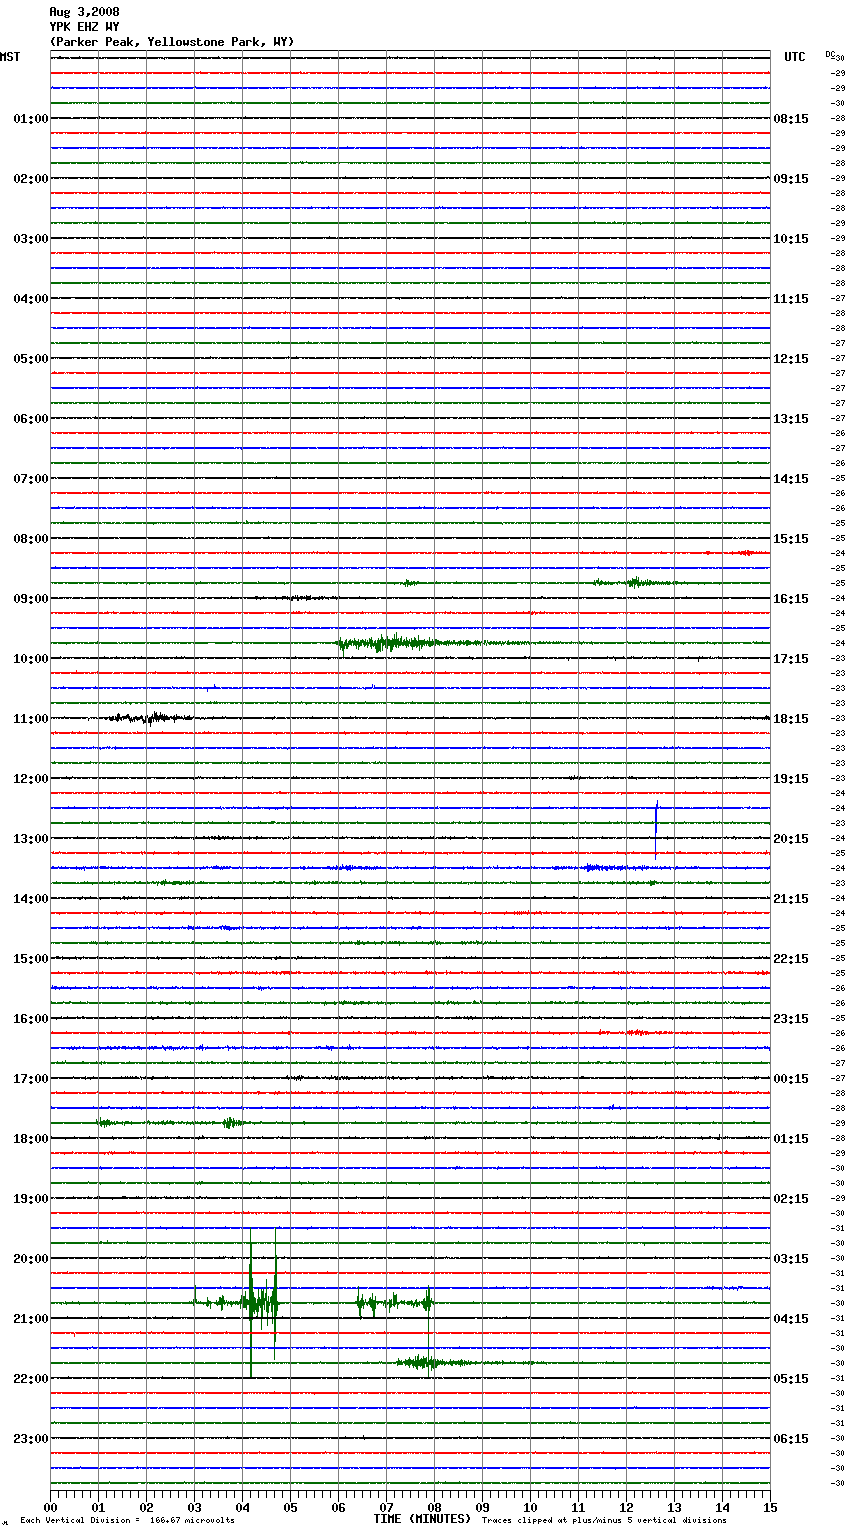The width and height of the screenshot is (850, 1534).
Task: Click the "11:00" MST row label
Action: coord(31,719)
